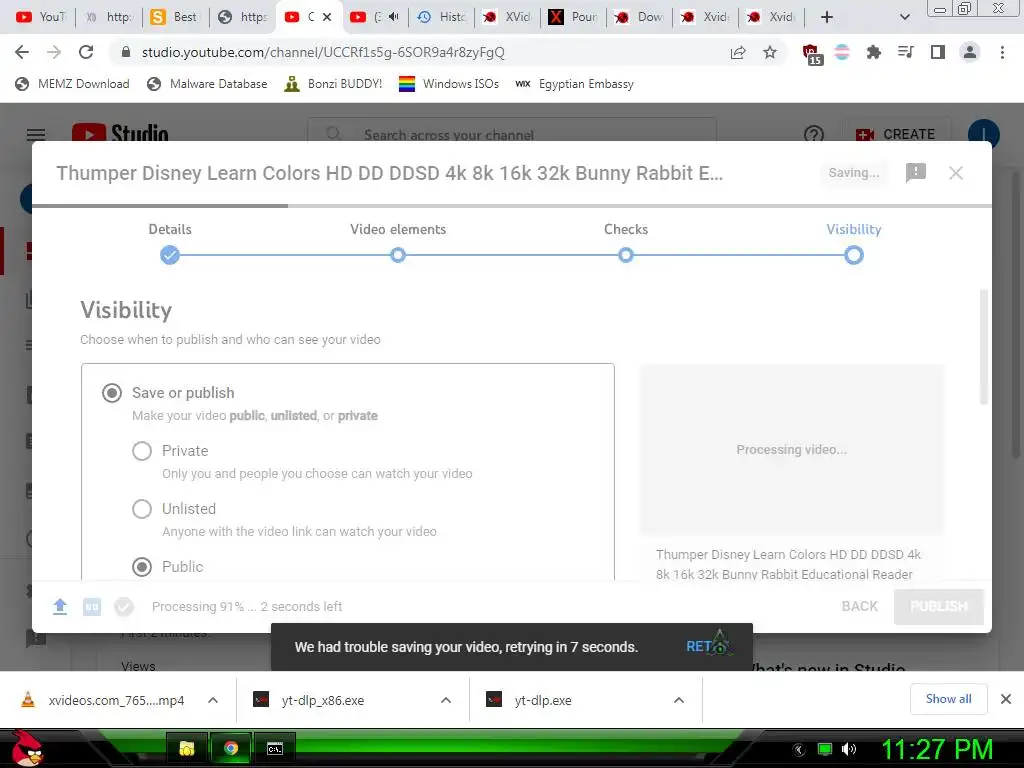The width and height of the screenshot is (1024, 768).
Task: Open the Bonzi BUDDY! bookmark
Action: (x=333, y=84)
